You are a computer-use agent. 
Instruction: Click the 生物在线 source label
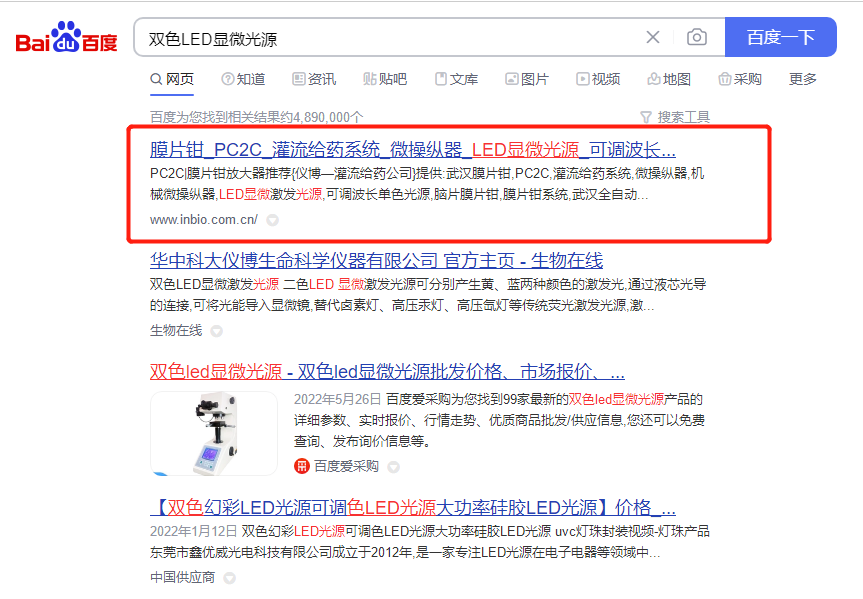pyautogui.click(x=176, y=330)
